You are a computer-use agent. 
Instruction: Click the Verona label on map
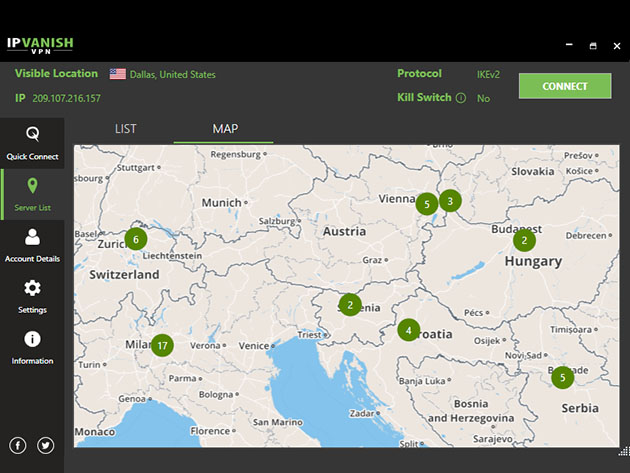tap(205, 345)
